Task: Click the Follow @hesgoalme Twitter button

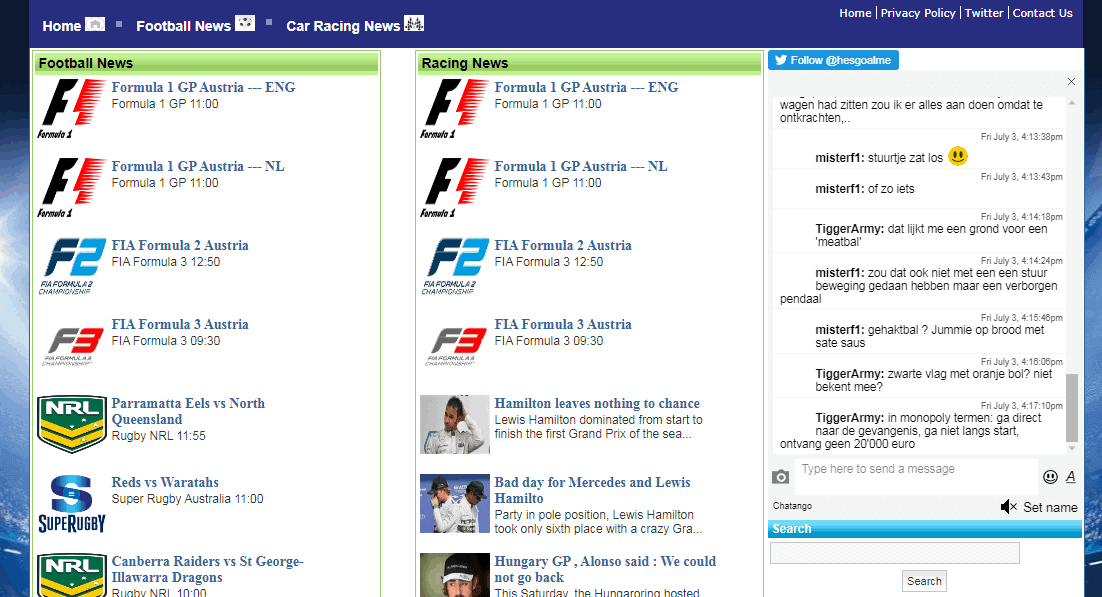Action: 833,60
